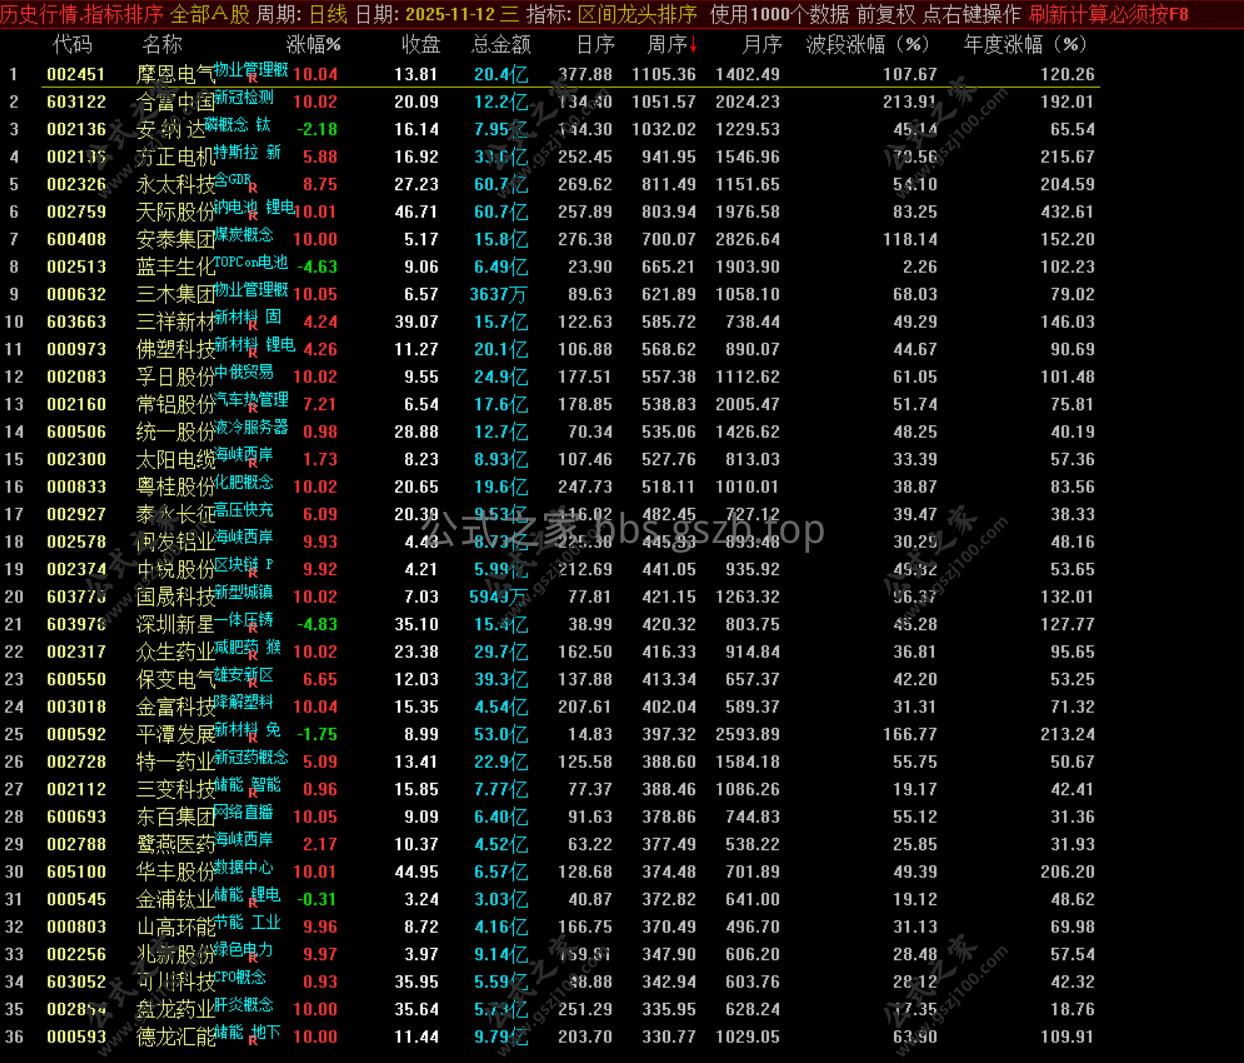1244x1063 pixels.
Task: Click the 前复权 label in title bar
Action: tap(886, 14)
